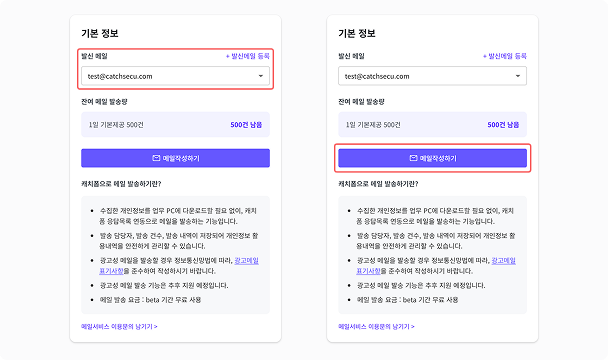
Task: Click 메일작성하기 button in left card
Action: pos(175,158)
